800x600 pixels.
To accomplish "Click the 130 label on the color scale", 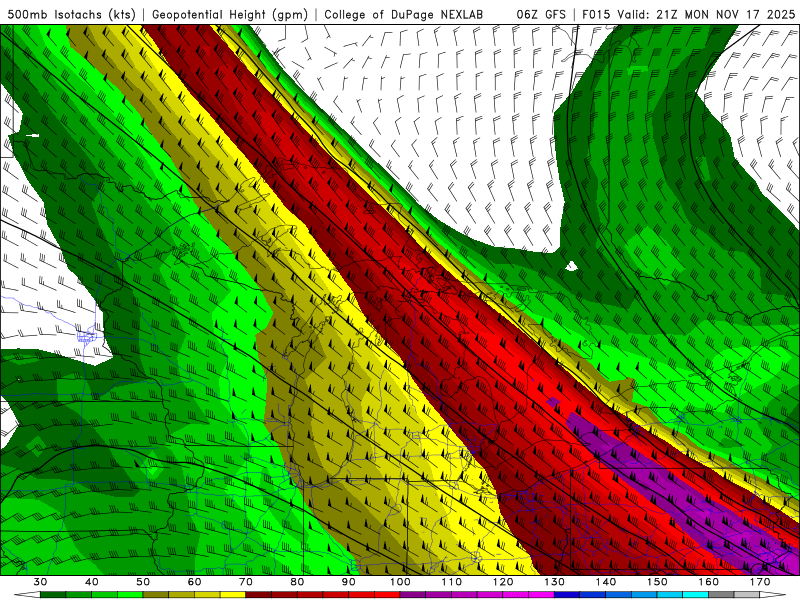I will 554,582.
